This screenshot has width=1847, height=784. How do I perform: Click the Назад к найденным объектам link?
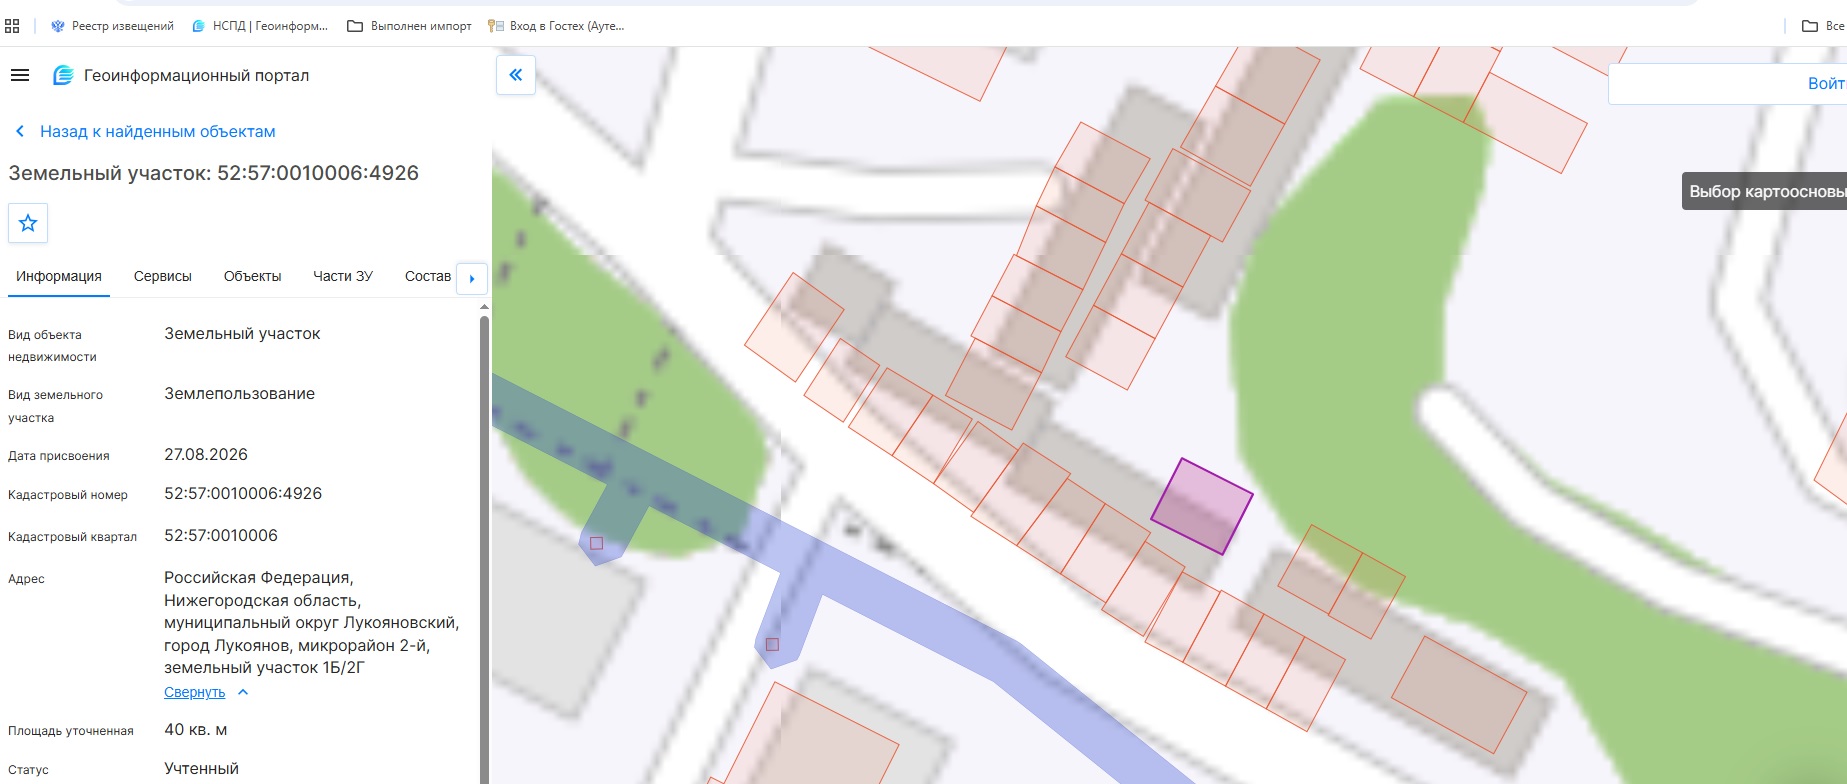tap(158, 131)
